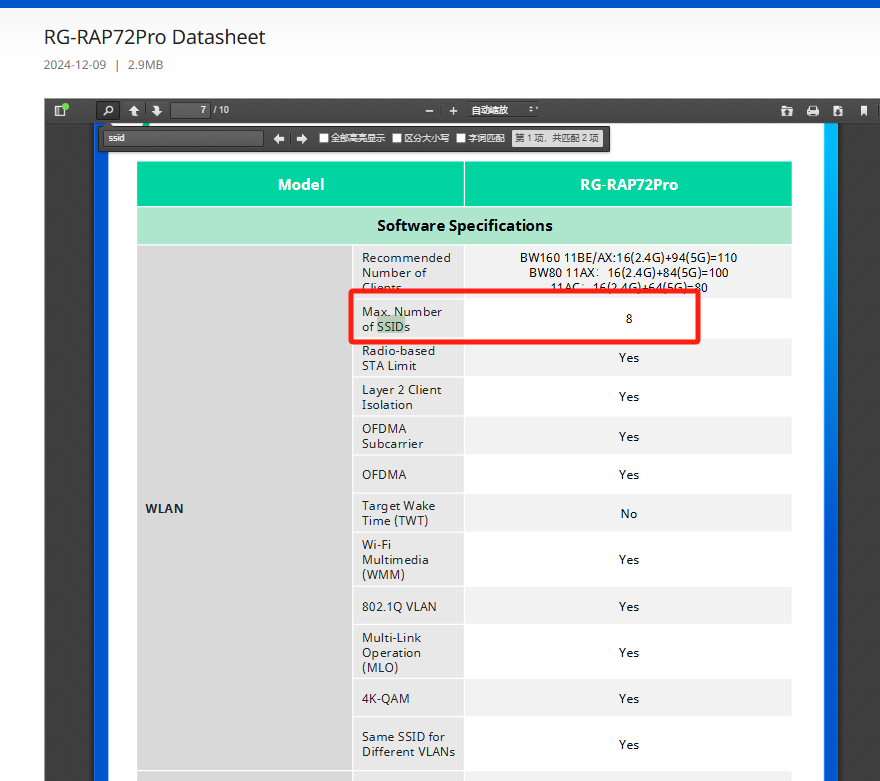The width and height of the screenshot is (880, 781).
Task: Check the whole words (字词匹配) option
Action: 461,138
